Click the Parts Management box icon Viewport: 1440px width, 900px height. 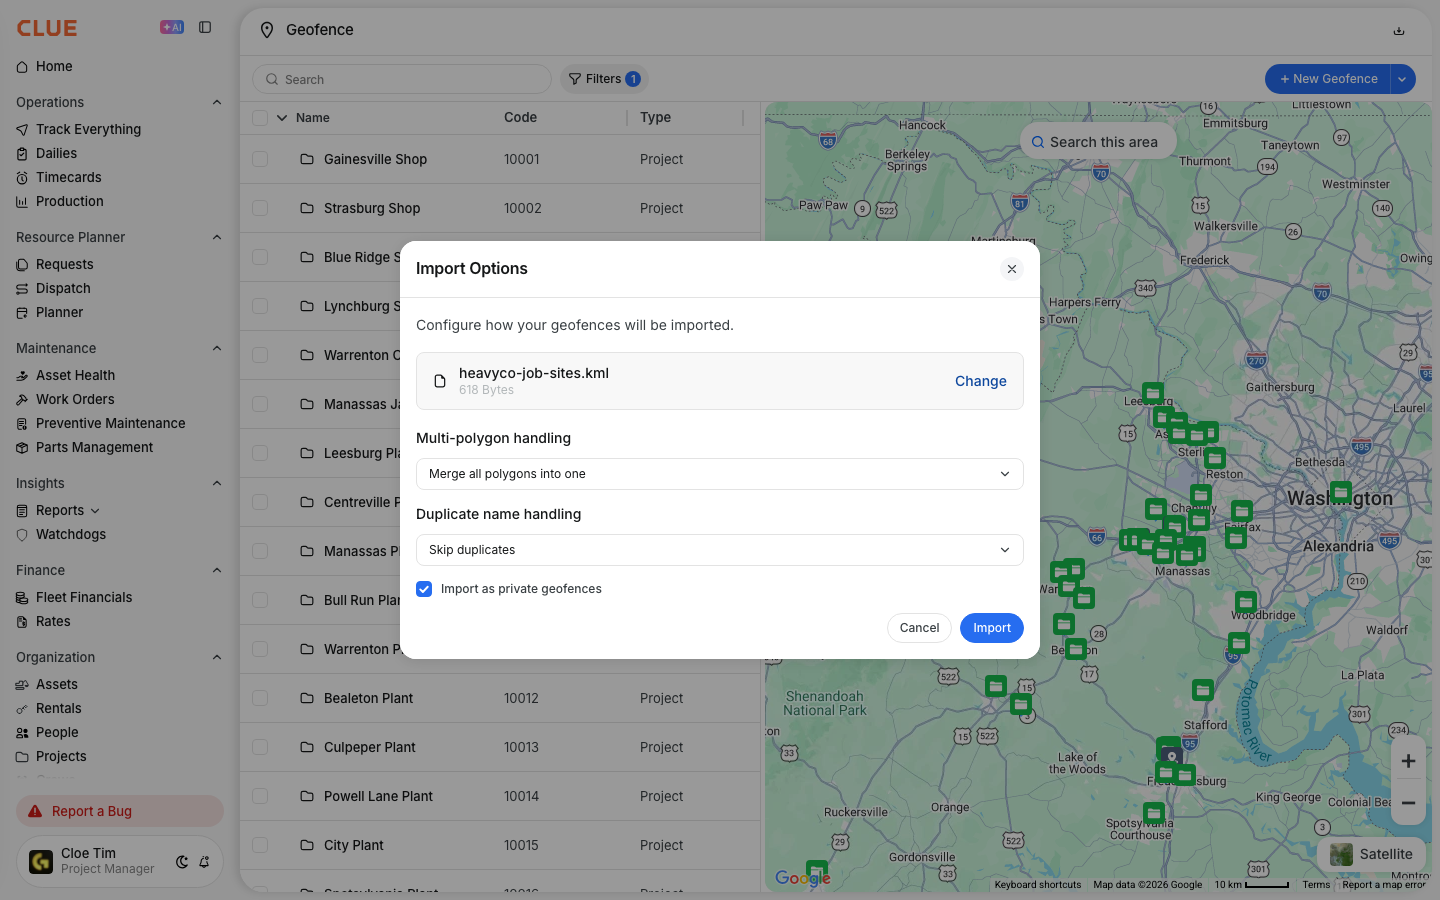tap(22, 447)
